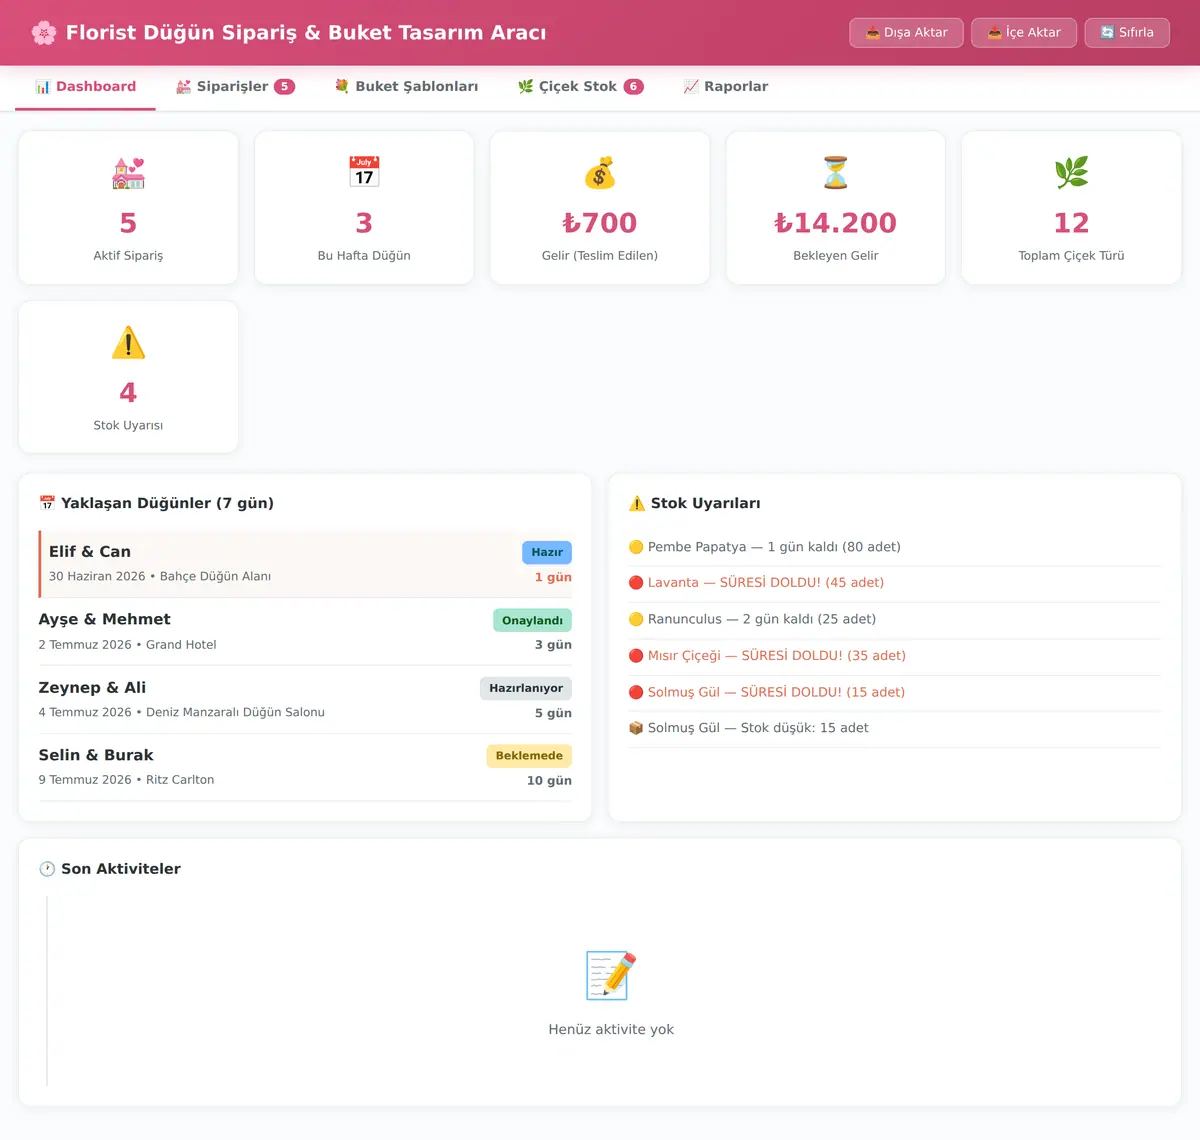The width and height of the screenshot is (1200, 1140).
Task: Click the Aktif Sipariş count 5
Action: [x=128, y=223]
